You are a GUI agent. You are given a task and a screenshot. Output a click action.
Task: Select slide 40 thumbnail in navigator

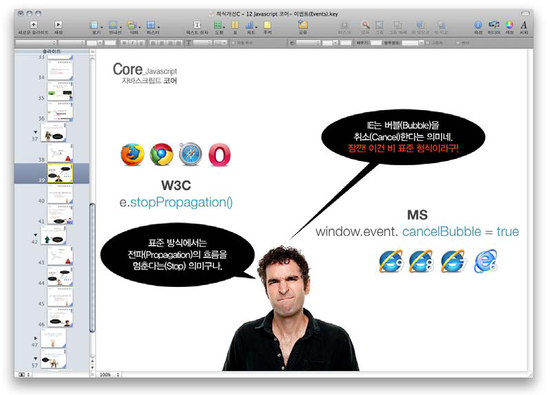coord(60,194)
